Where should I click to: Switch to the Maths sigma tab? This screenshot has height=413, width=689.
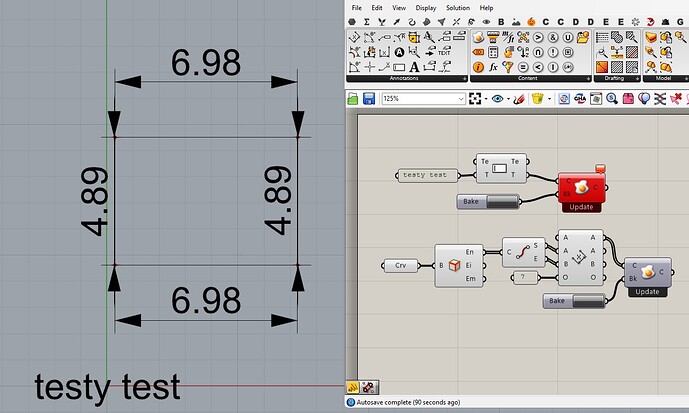pyautogui.click(x=367, y=22)
